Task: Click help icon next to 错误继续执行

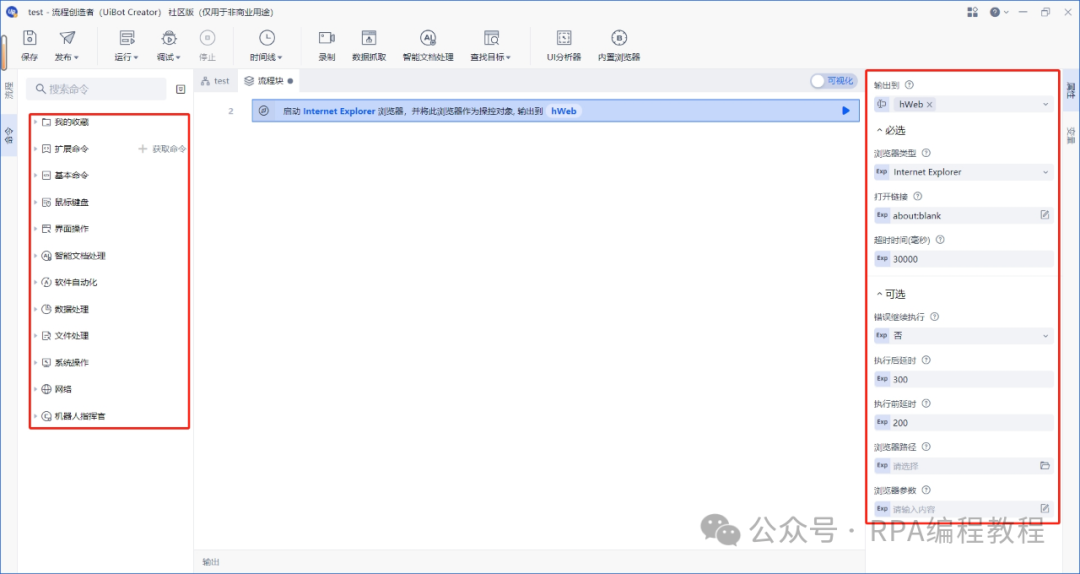Action: click(x=935, y=317)
